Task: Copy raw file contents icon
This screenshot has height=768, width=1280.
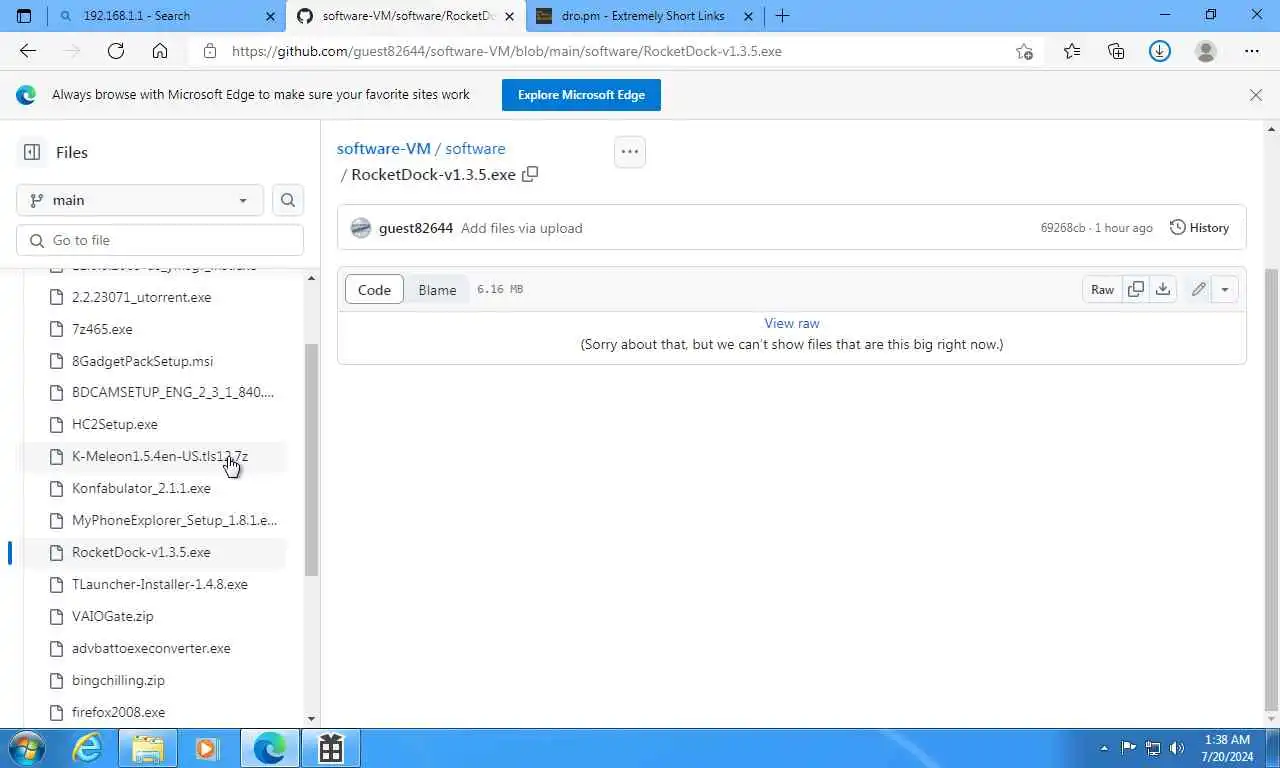Action: tap(1136, 289)
